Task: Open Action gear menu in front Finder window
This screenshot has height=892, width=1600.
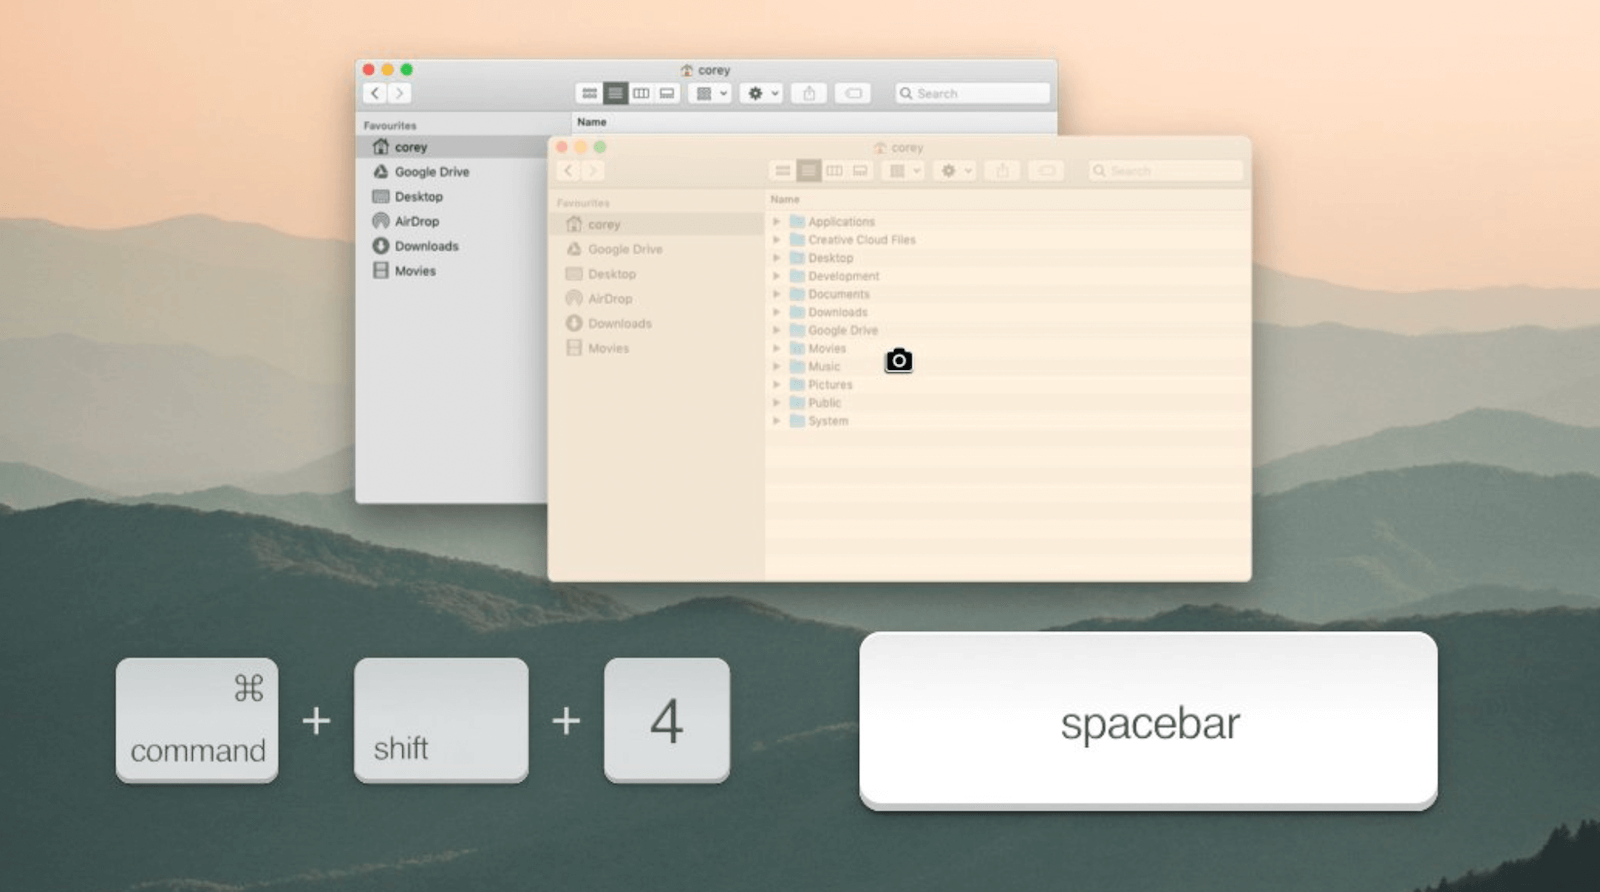Action: click(955, 171)
